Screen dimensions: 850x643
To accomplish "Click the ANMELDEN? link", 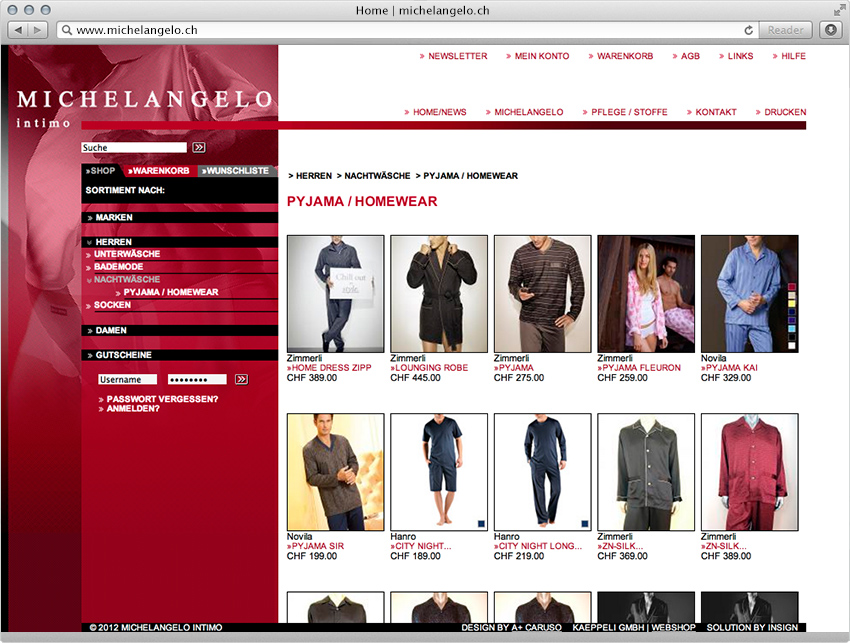I will click(133, 409).
